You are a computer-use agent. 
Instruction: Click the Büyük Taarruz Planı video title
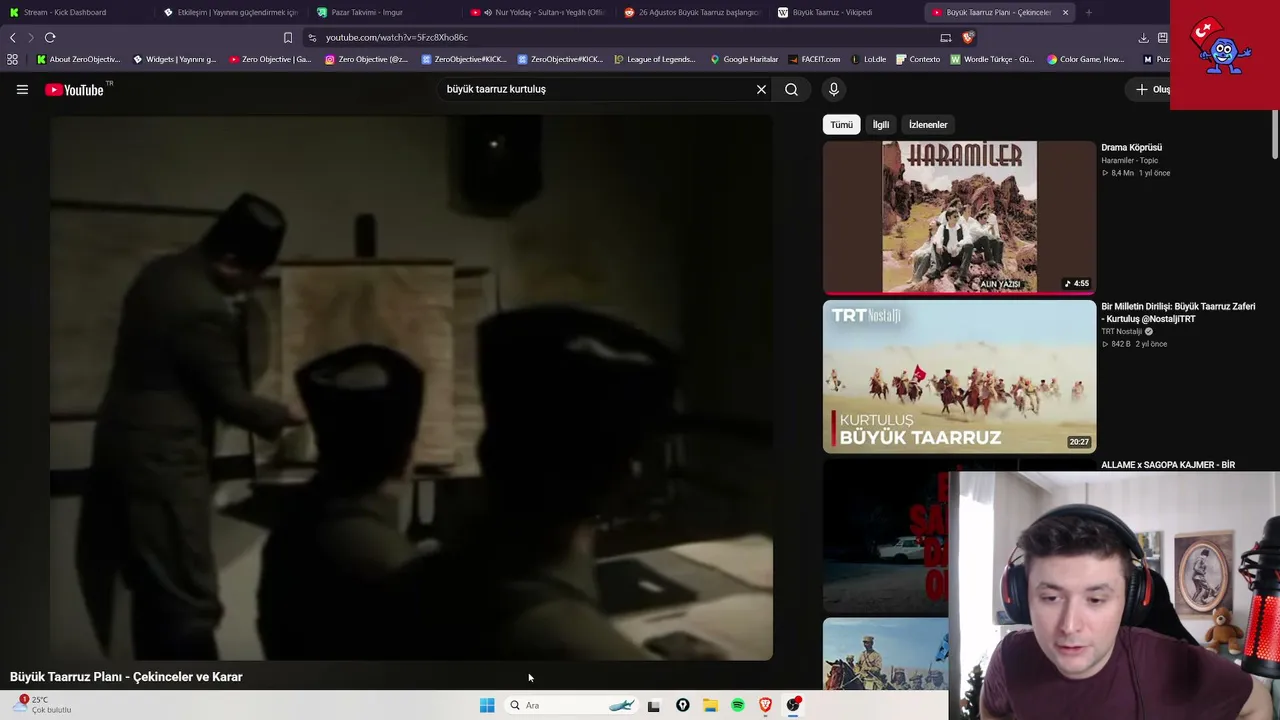coord(126,677)
